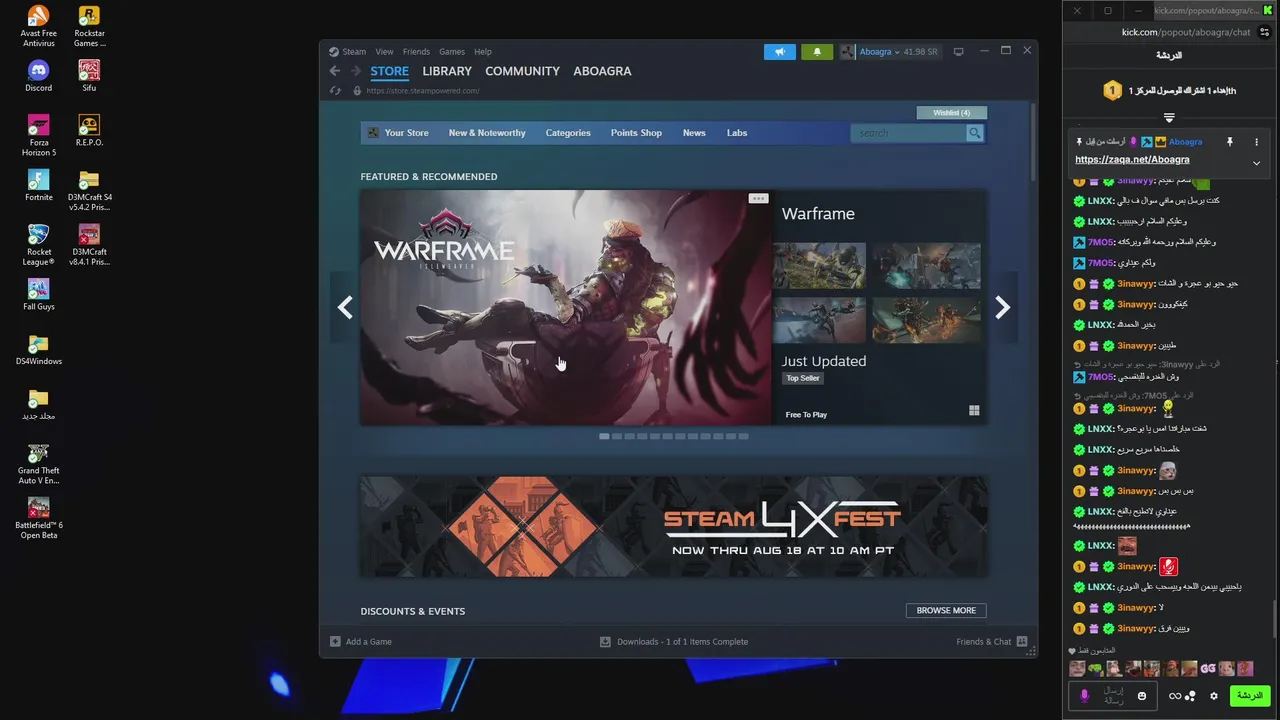The height and width of the screenshot is (720, 1280).
Task: Switch to the LIBRARY tab
Action: (447, 71)
